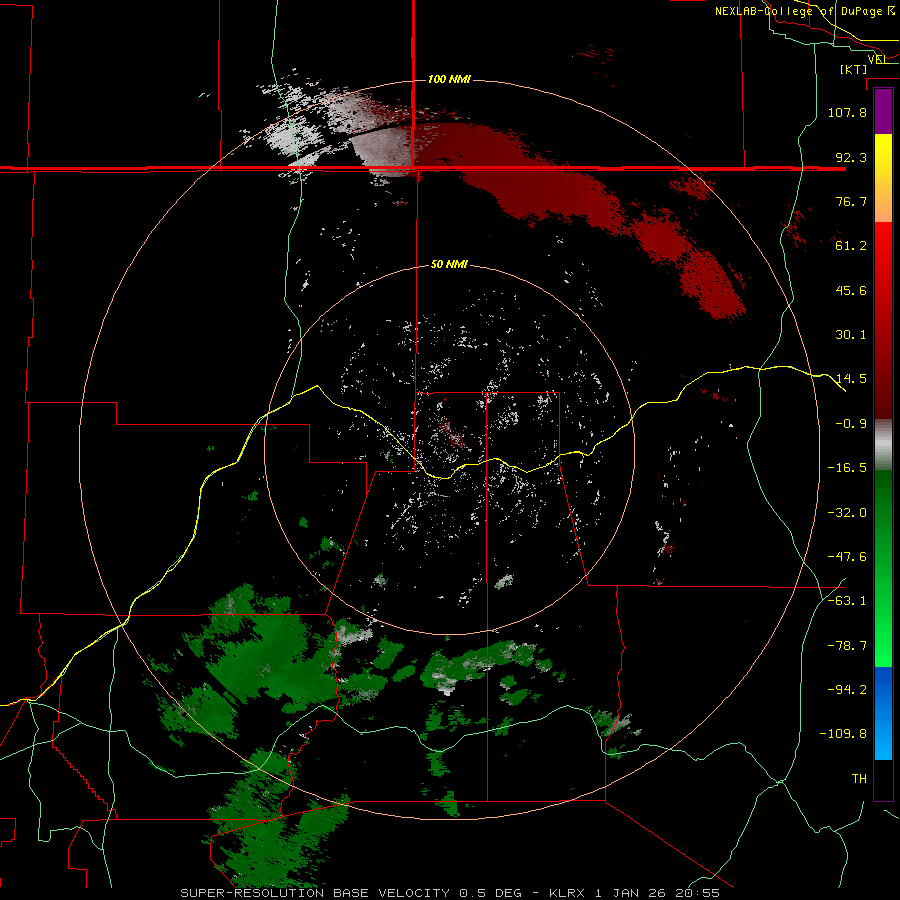Click the 100 NMI range ring label
Viewport: 900px width, 900px height.
tap(449, 79)
